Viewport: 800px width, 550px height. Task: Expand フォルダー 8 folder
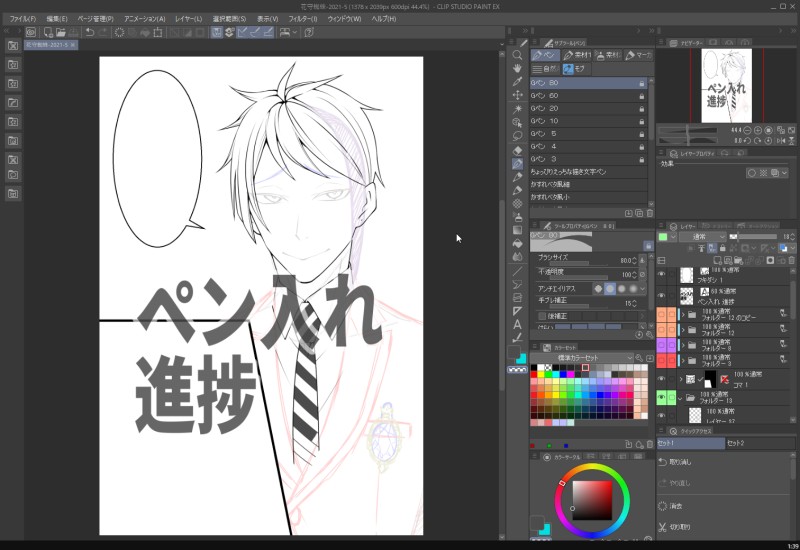(683, 345)
